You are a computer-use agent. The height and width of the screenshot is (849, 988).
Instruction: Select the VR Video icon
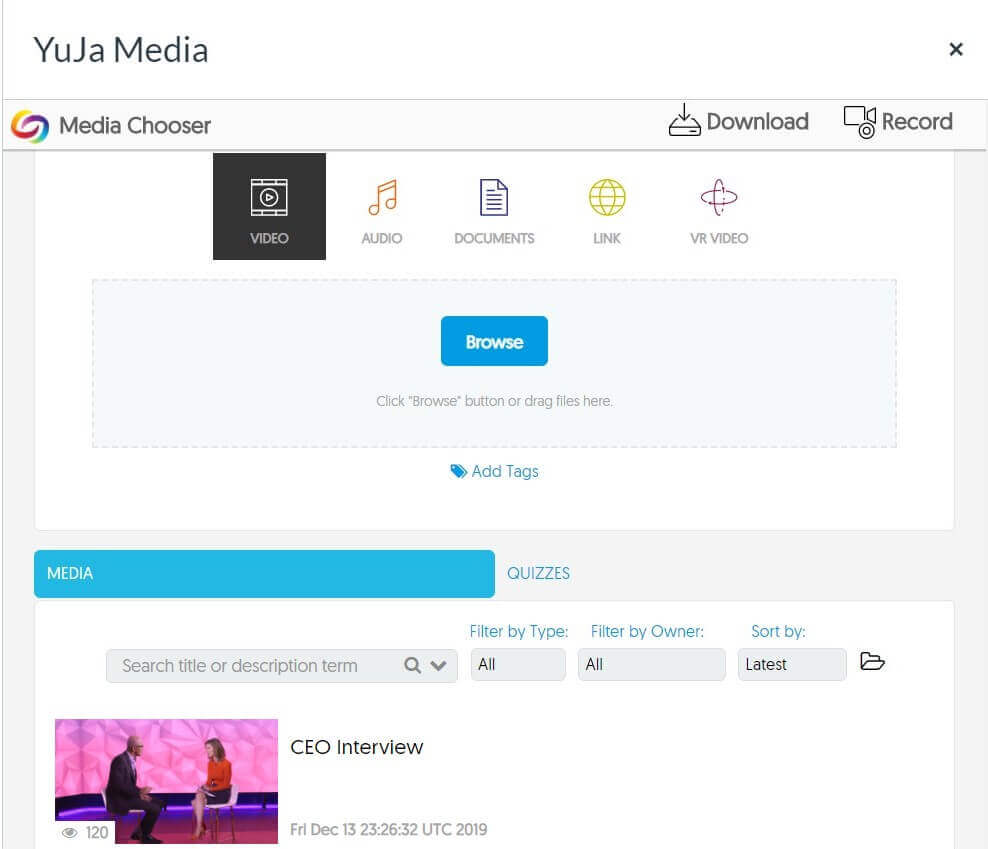[x=719, y=197]
